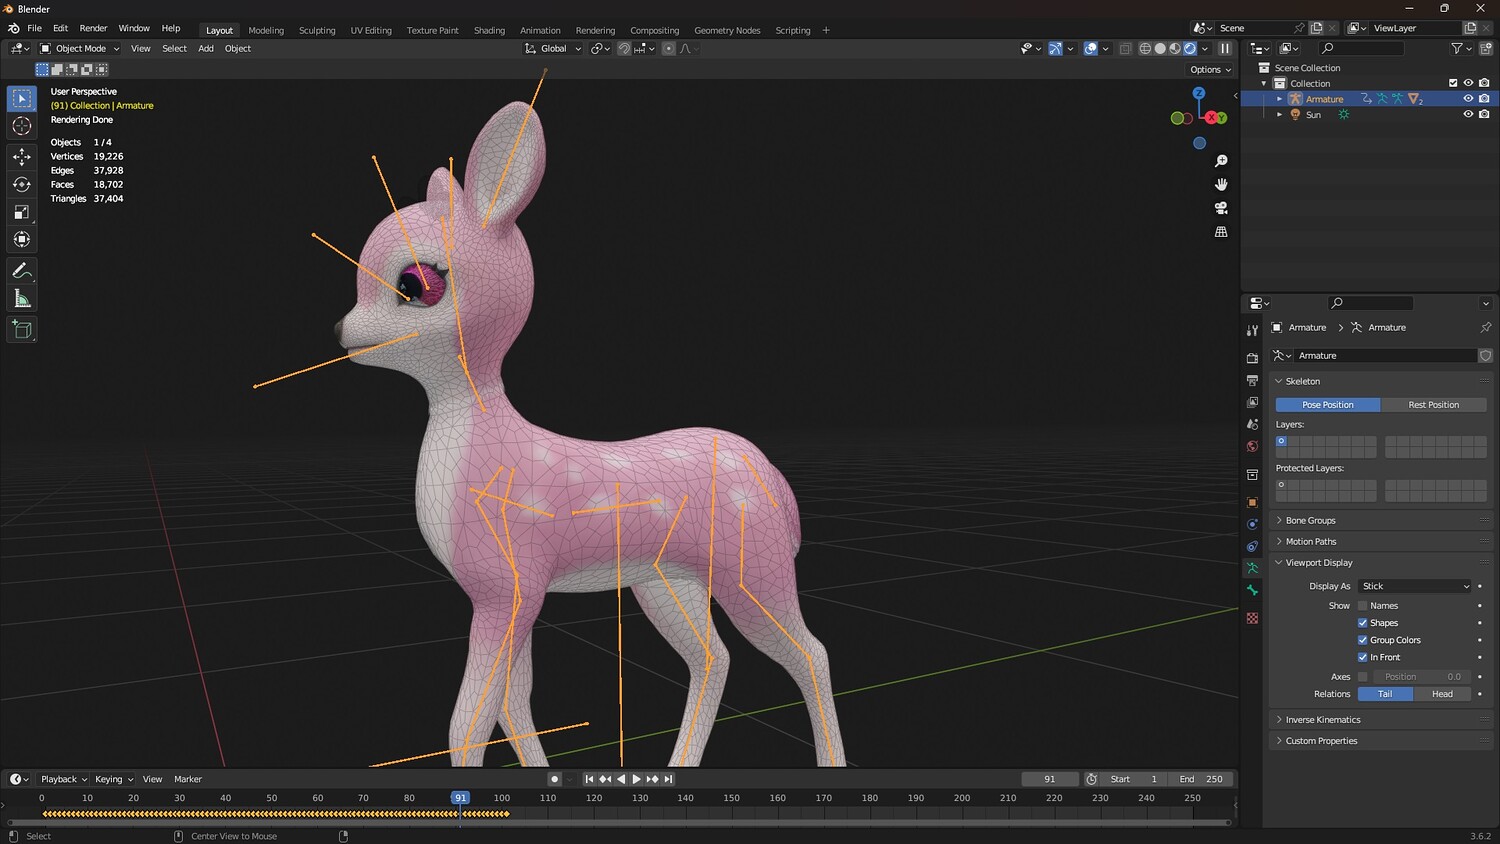Open the Object Data armature properties tab
1500x844 pixels.
(1252, 568)
